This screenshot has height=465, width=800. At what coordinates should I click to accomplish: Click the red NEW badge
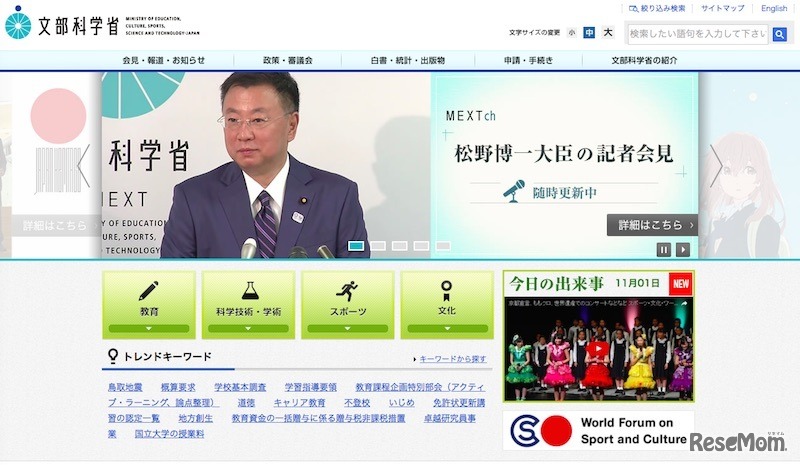[x=681, y=284]
